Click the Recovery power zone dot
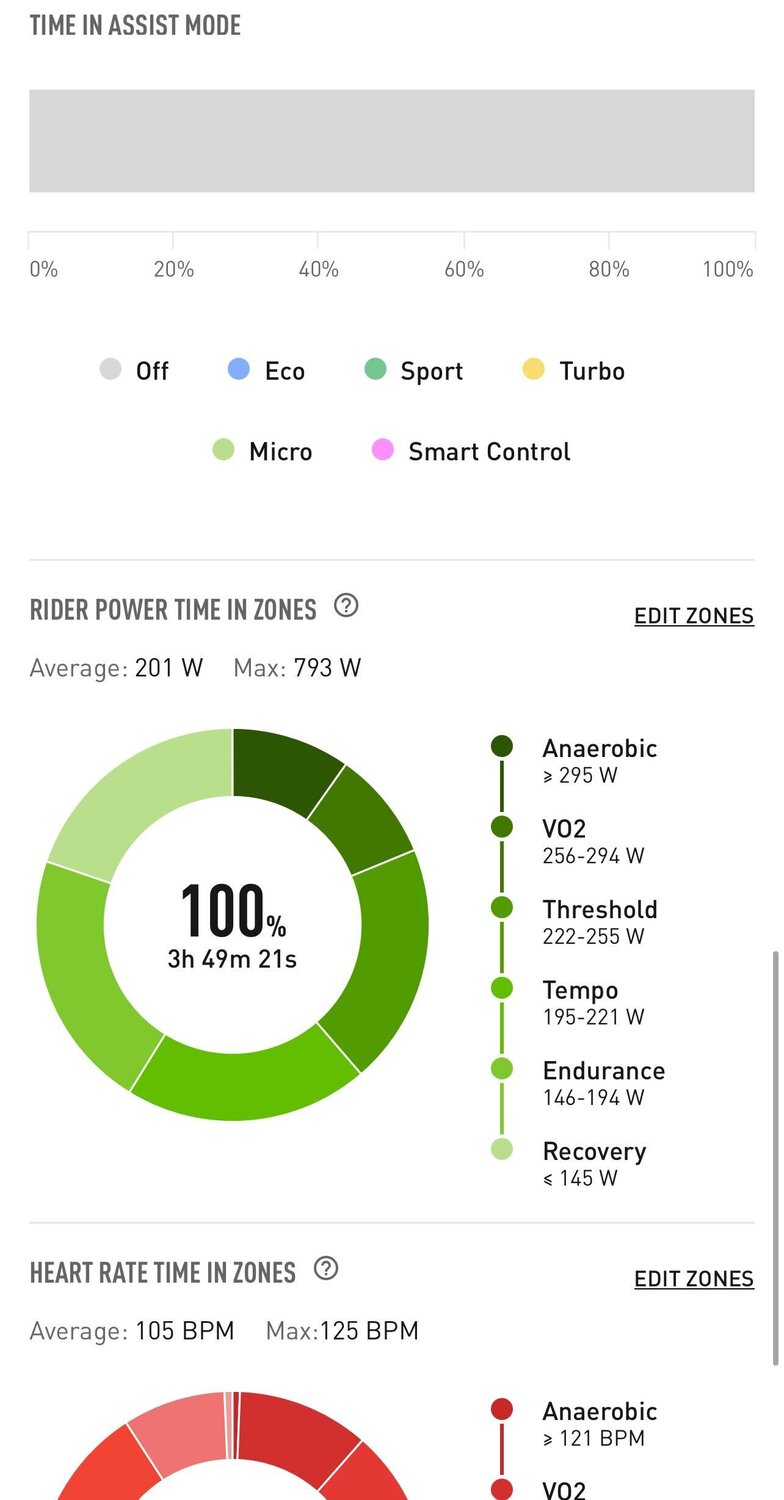 tap(502, 1150)
